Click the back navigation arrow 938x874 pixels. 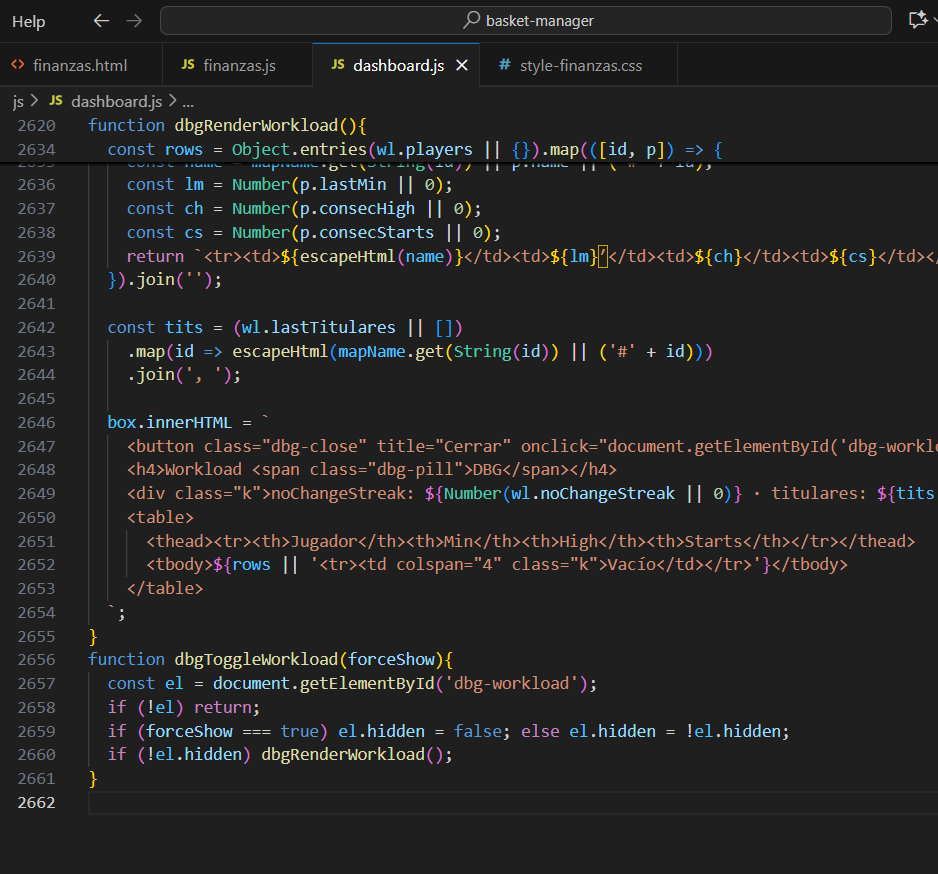tap(101, 21)
